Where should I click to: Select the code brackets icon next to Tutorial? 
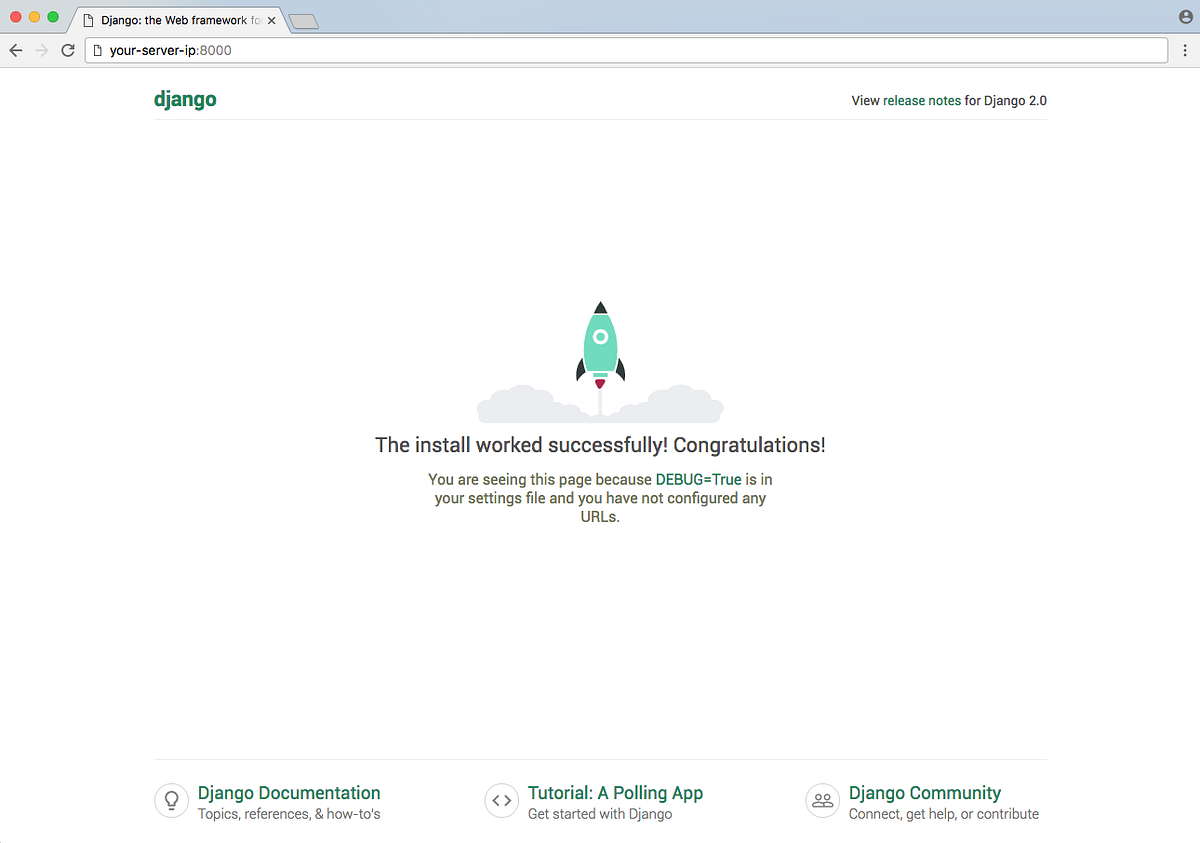502,800
